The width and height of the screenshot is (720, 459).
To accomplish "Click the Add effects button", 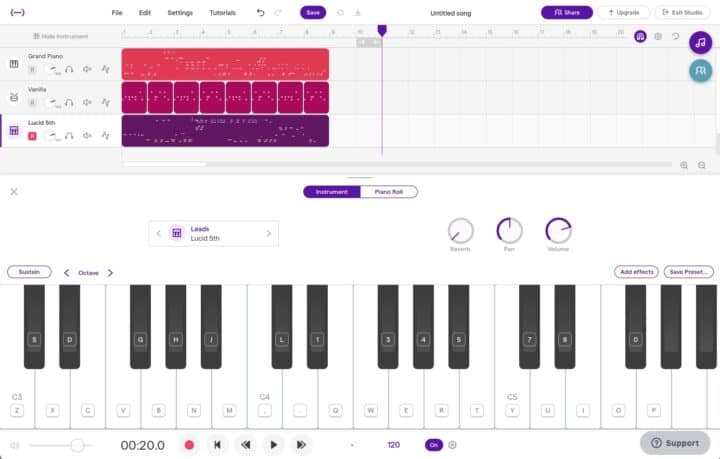I will (635, 272).
